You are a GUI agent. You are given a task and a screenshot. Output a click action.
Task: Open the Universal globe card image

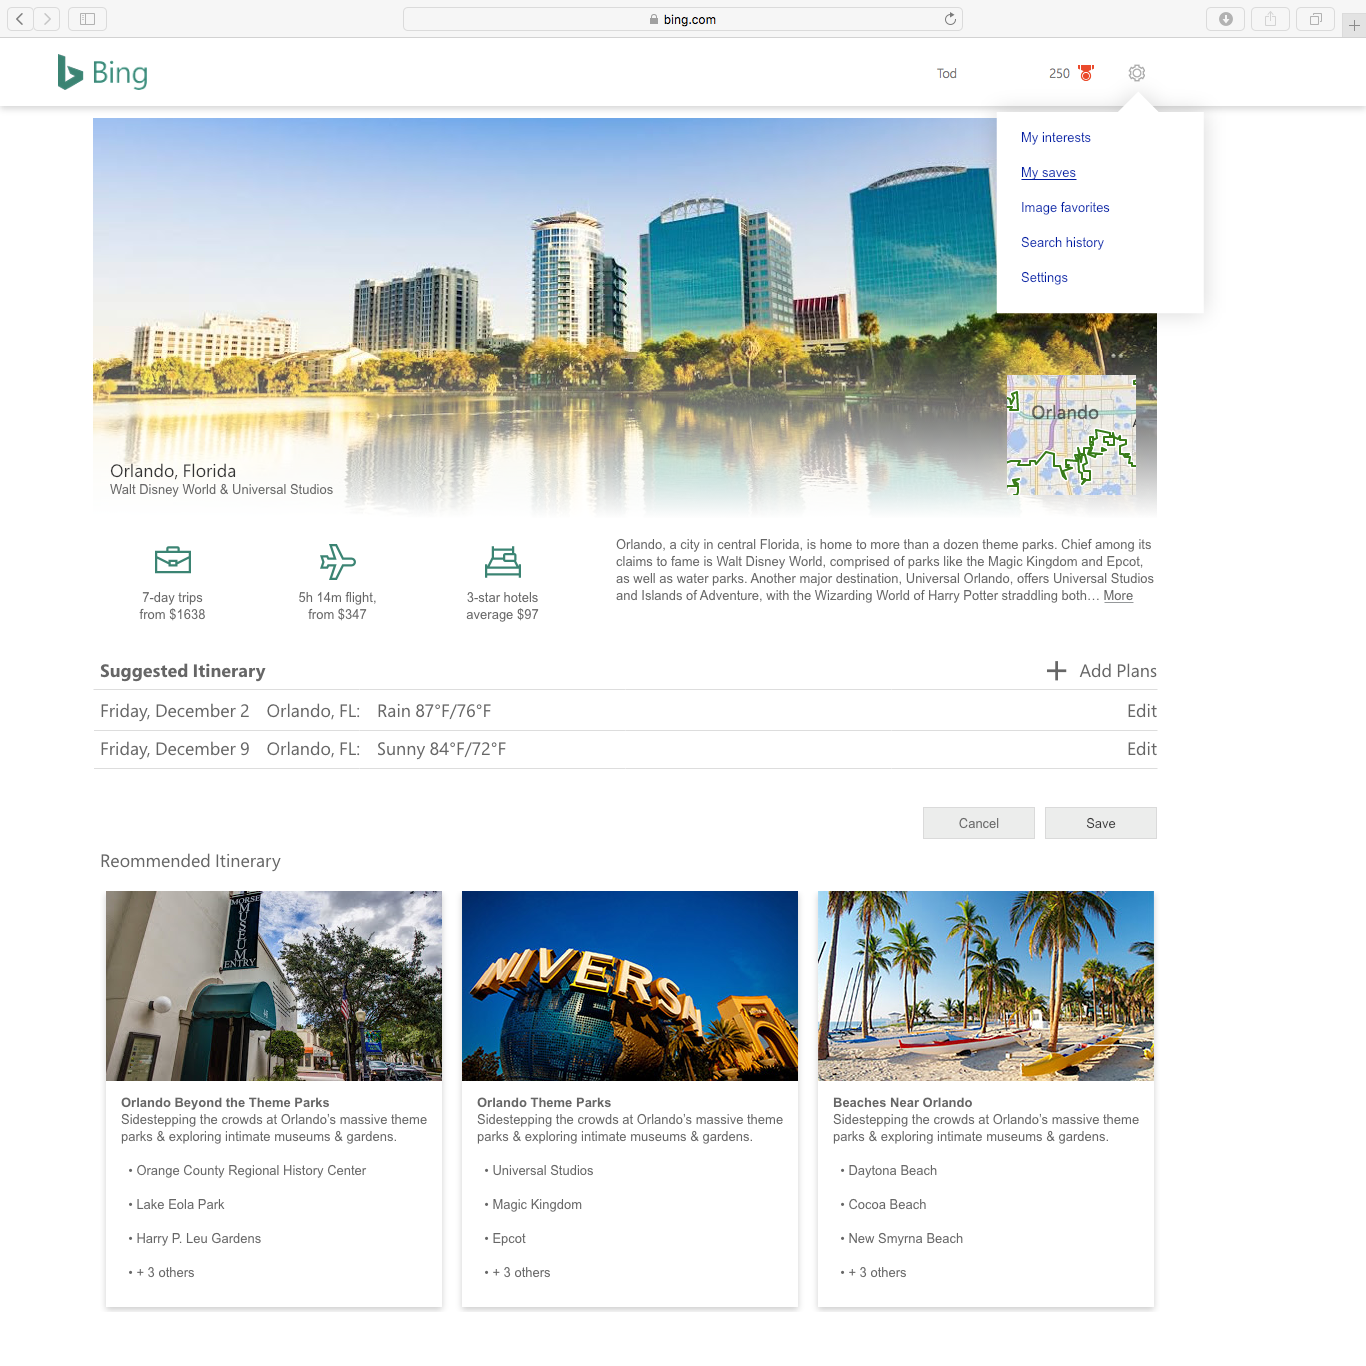(x=630, y=986)
